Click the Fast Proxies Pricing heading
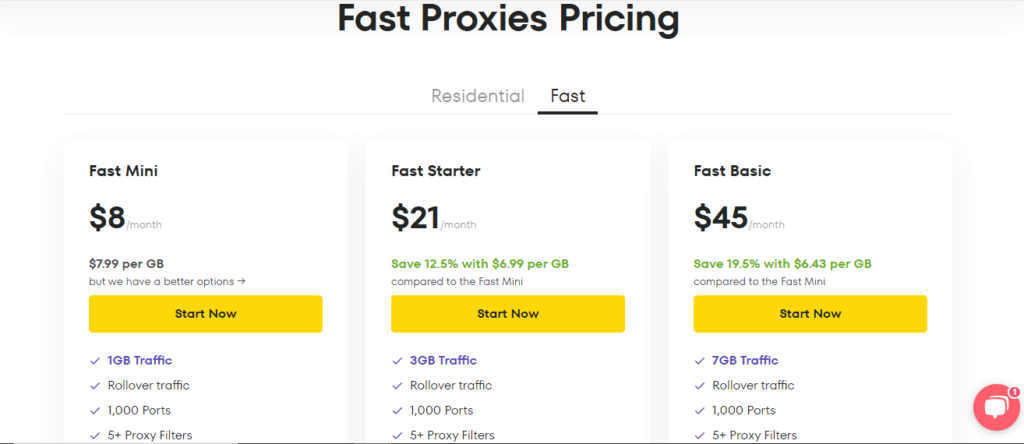 tap(508, 19)
